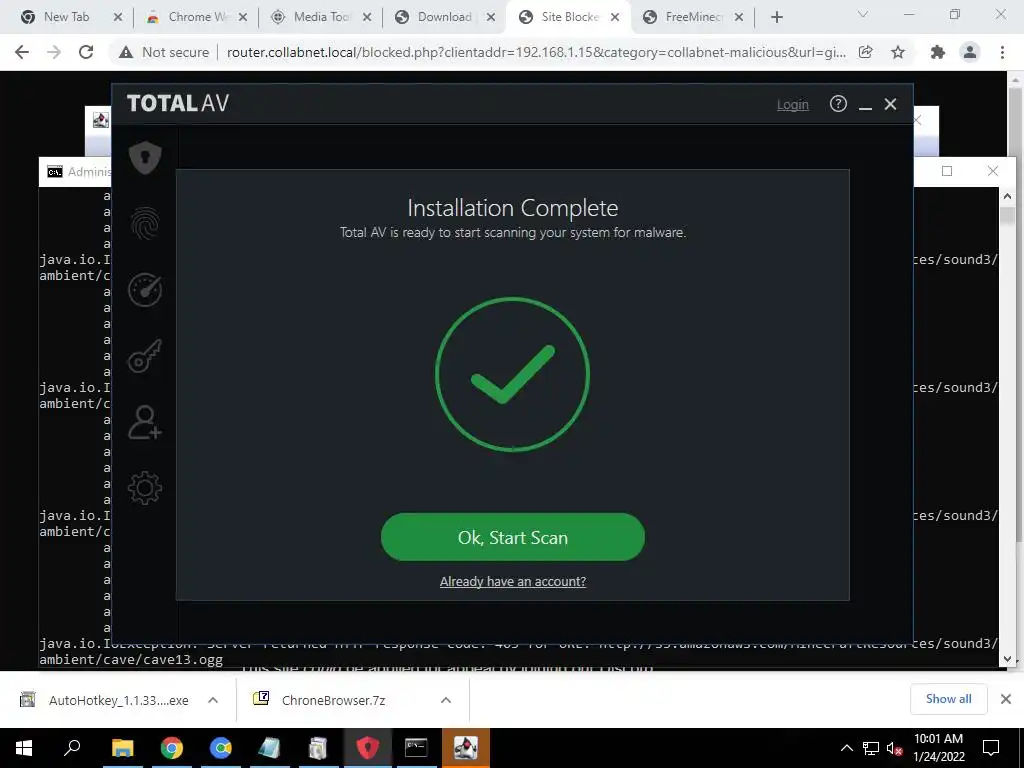
Task: Click the TotalAV help question mark icon
Action: 838,104
